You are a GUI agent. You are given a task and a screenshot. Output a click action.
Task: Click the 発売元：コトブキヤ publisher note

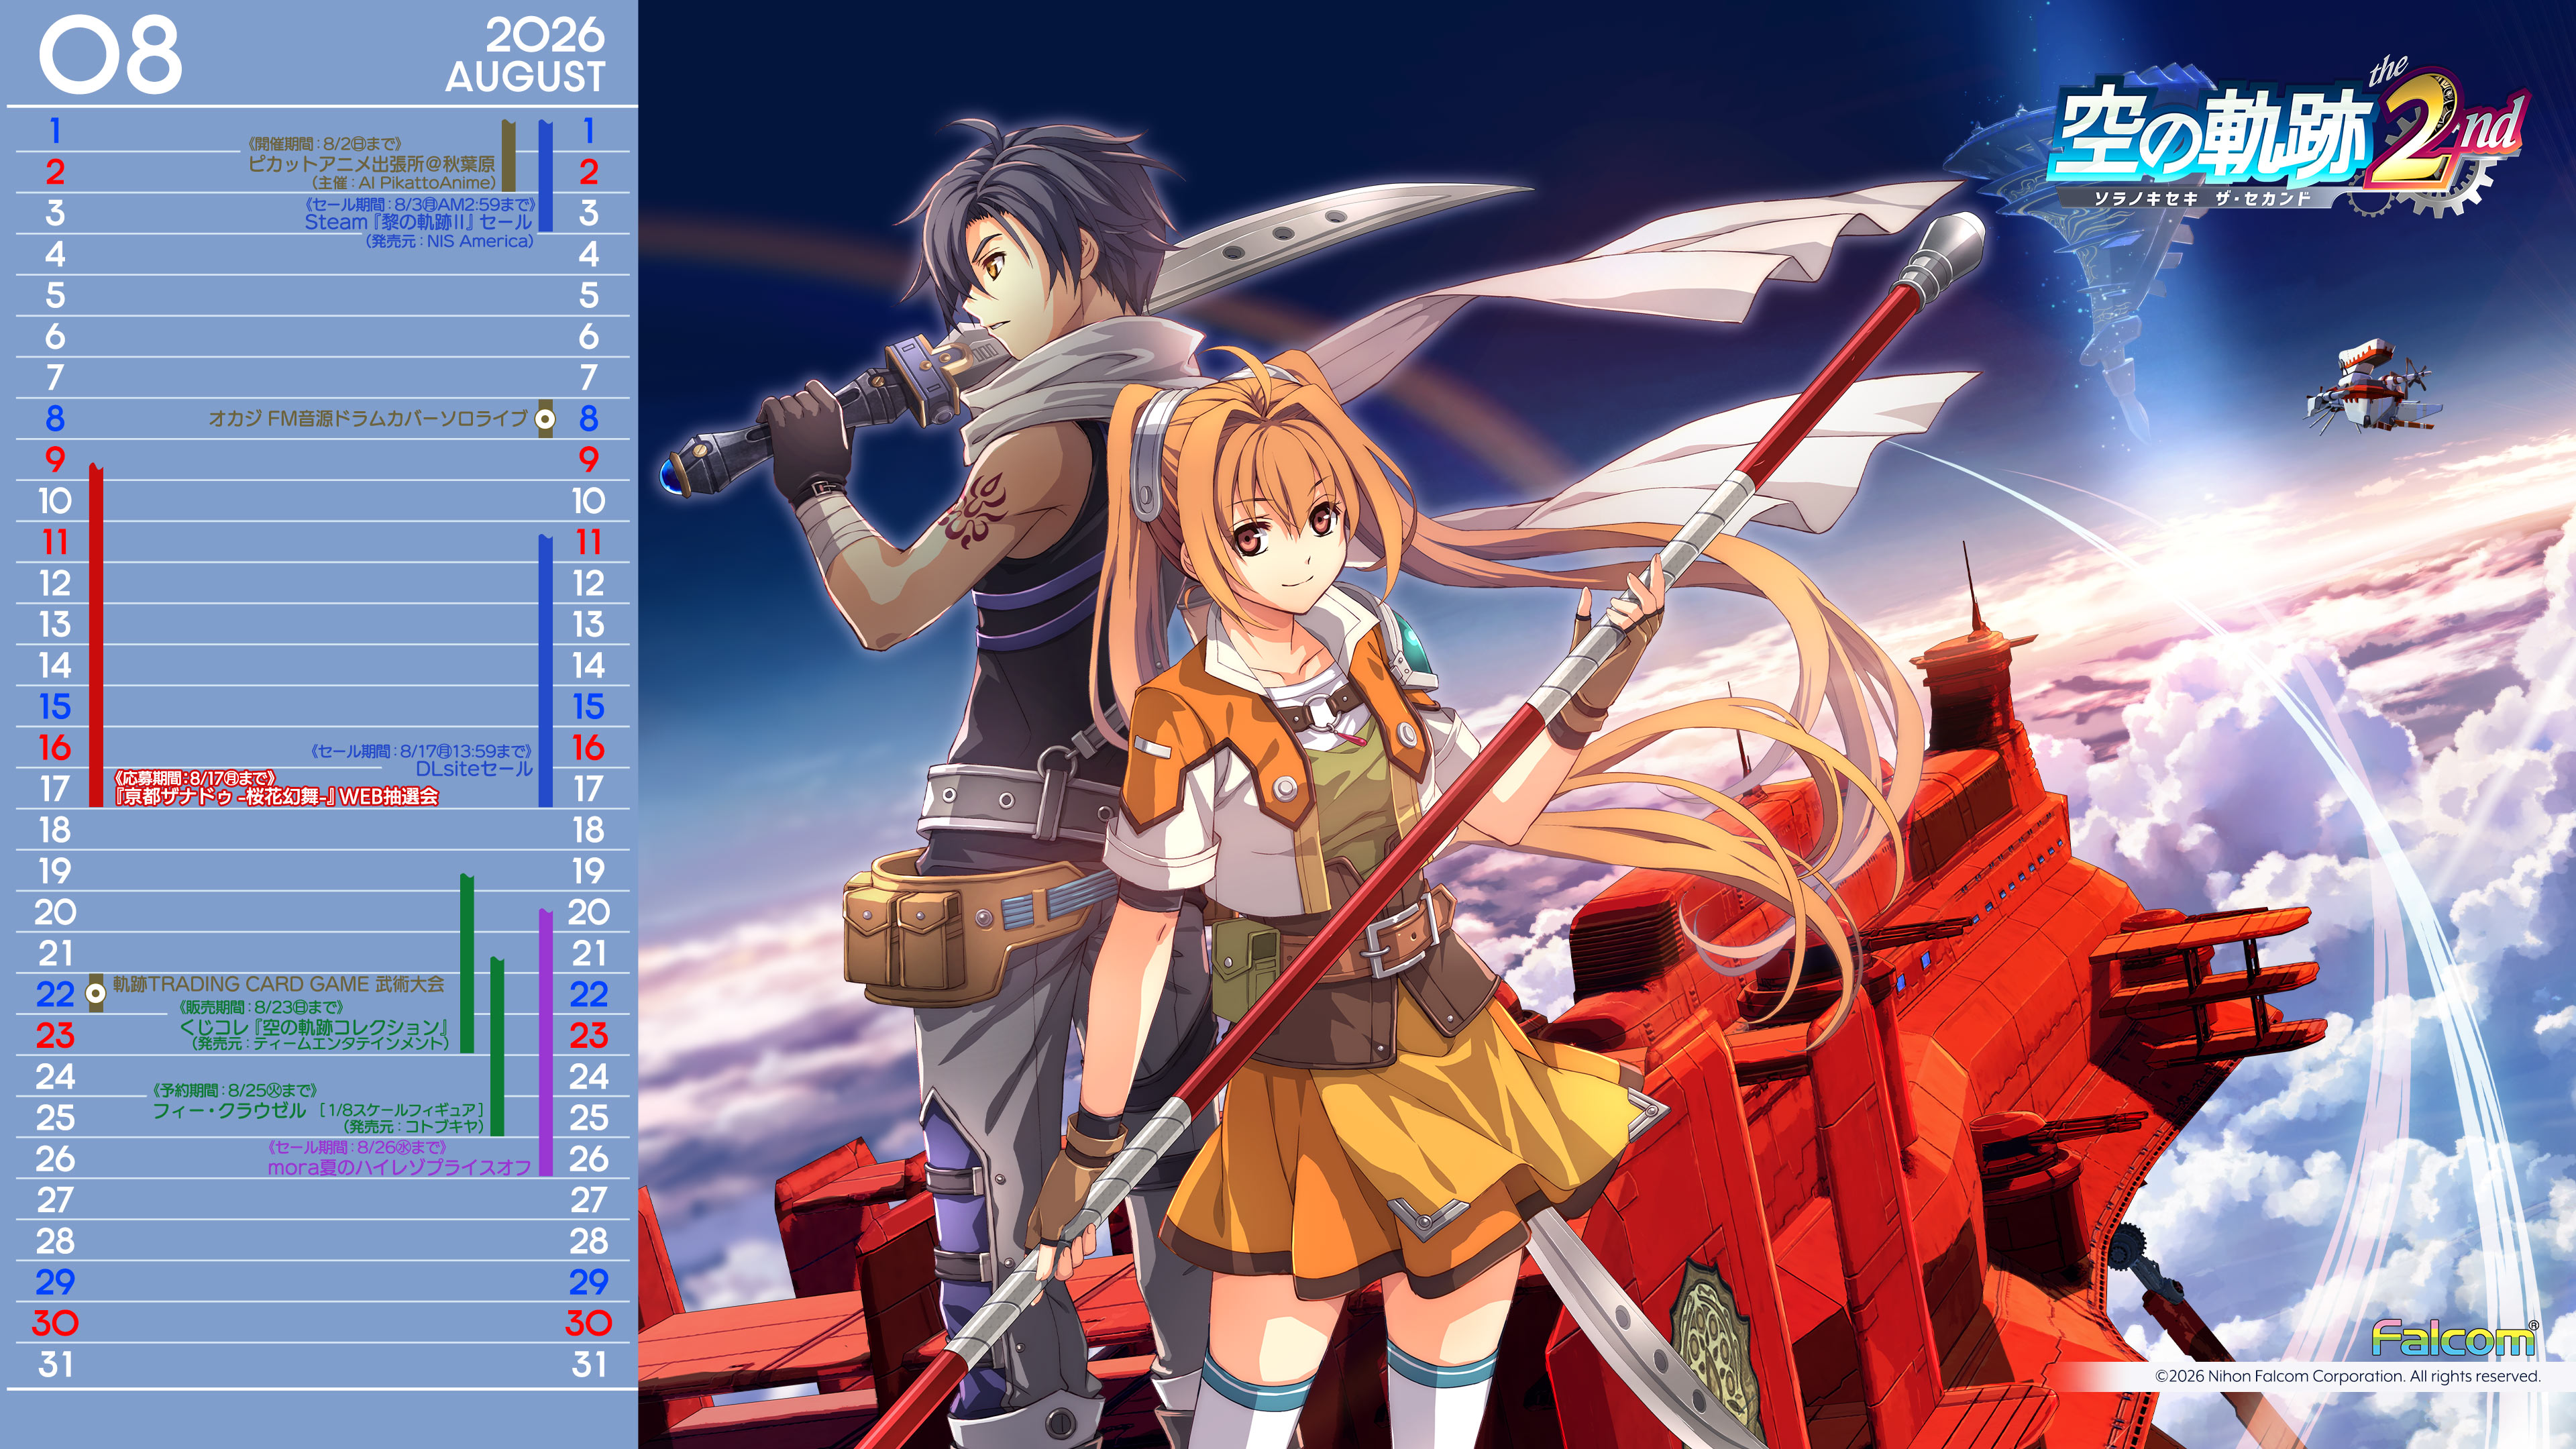pyautogui.click(x=413, y=1127)
